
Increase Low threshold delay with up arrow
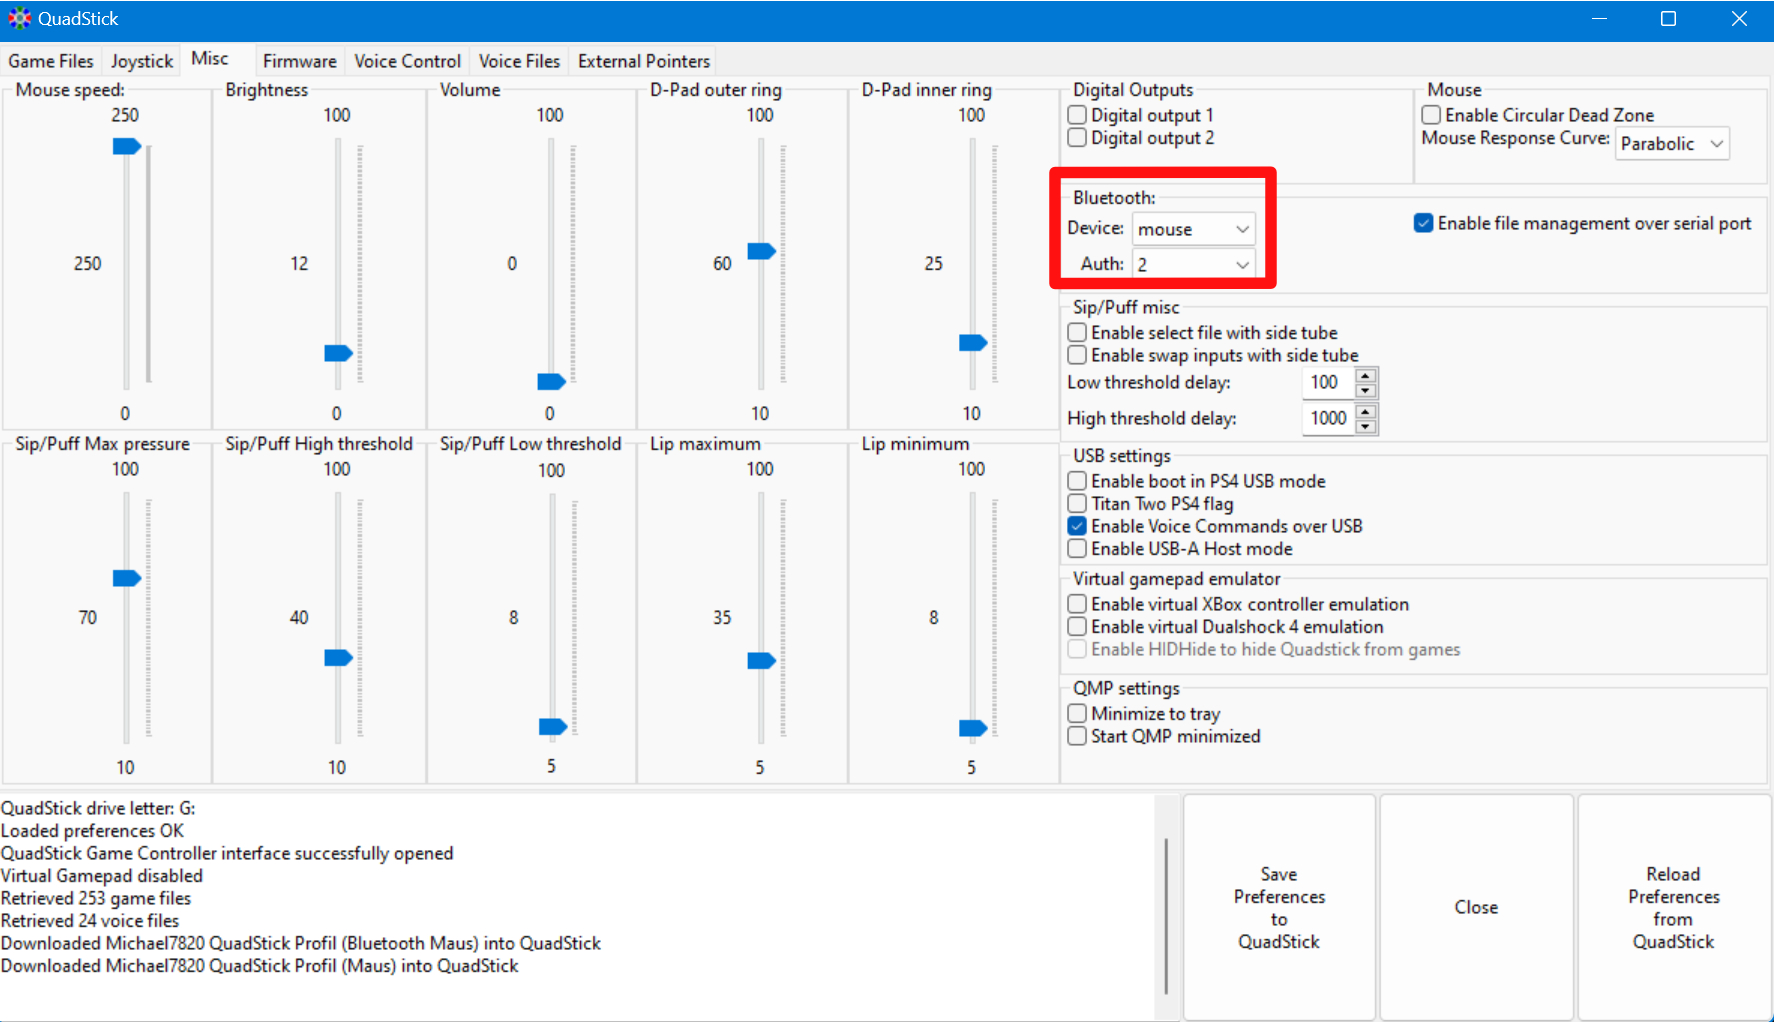pyautogui.click(x=1366, y=376)
